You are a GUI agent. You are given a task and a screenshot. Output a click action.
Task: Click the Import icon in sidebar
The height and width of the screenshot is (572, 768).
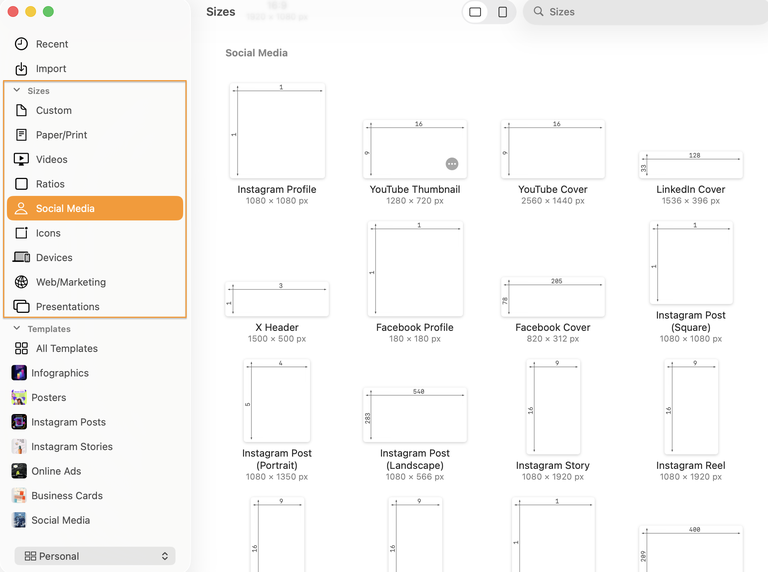[21, 69]
